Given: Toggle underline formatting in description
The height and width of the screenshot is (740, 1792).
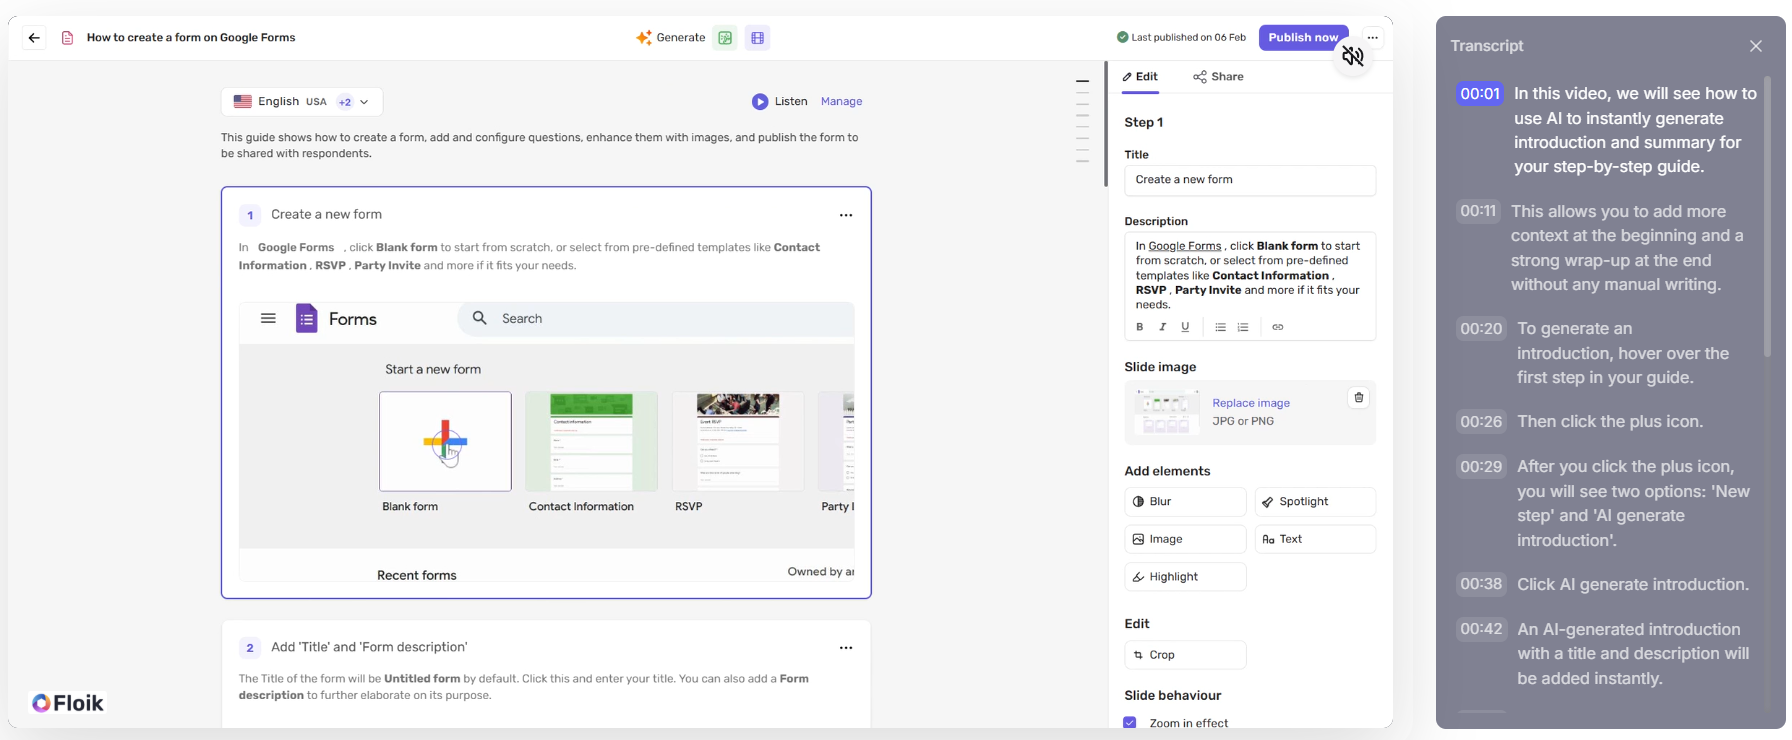Looking at the screenshot, I should click(1185, 327).
